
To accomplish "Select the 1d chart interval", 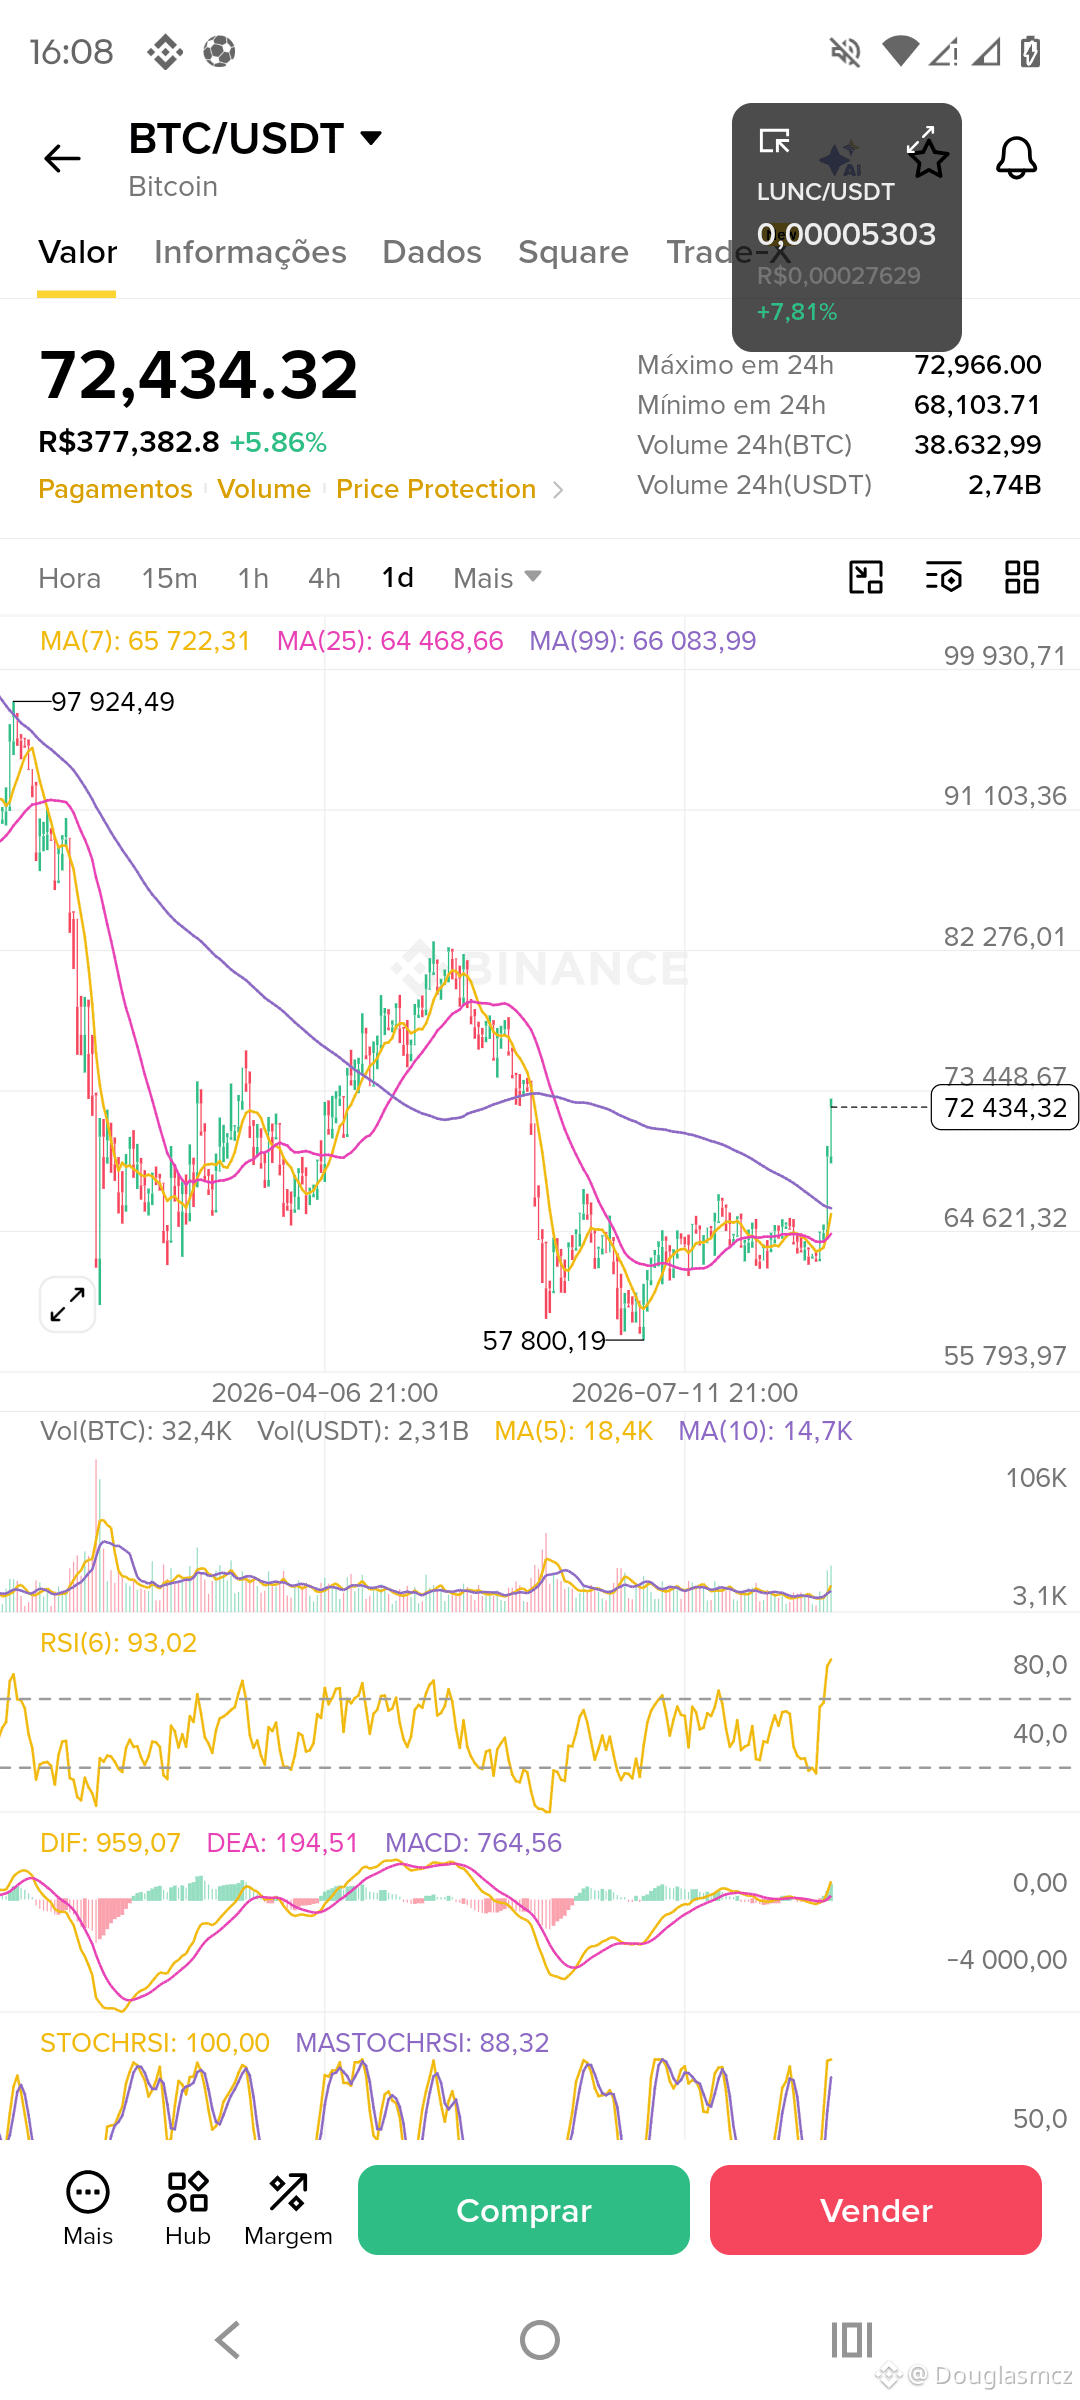I will (397, 578).
